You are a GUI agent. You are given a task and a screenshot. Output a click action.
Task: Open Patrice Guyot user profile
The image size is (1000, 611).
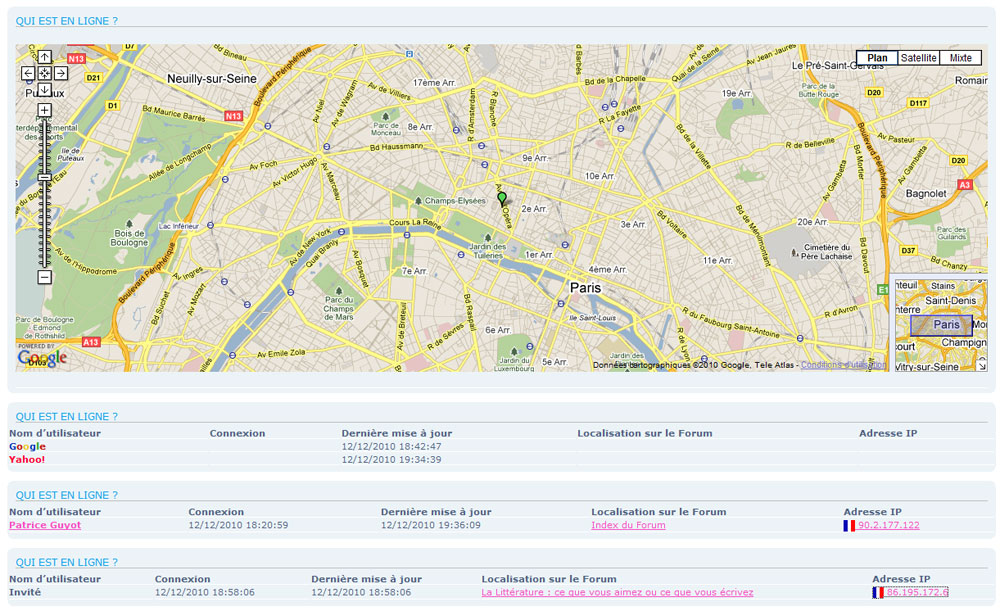click(45, 525)
